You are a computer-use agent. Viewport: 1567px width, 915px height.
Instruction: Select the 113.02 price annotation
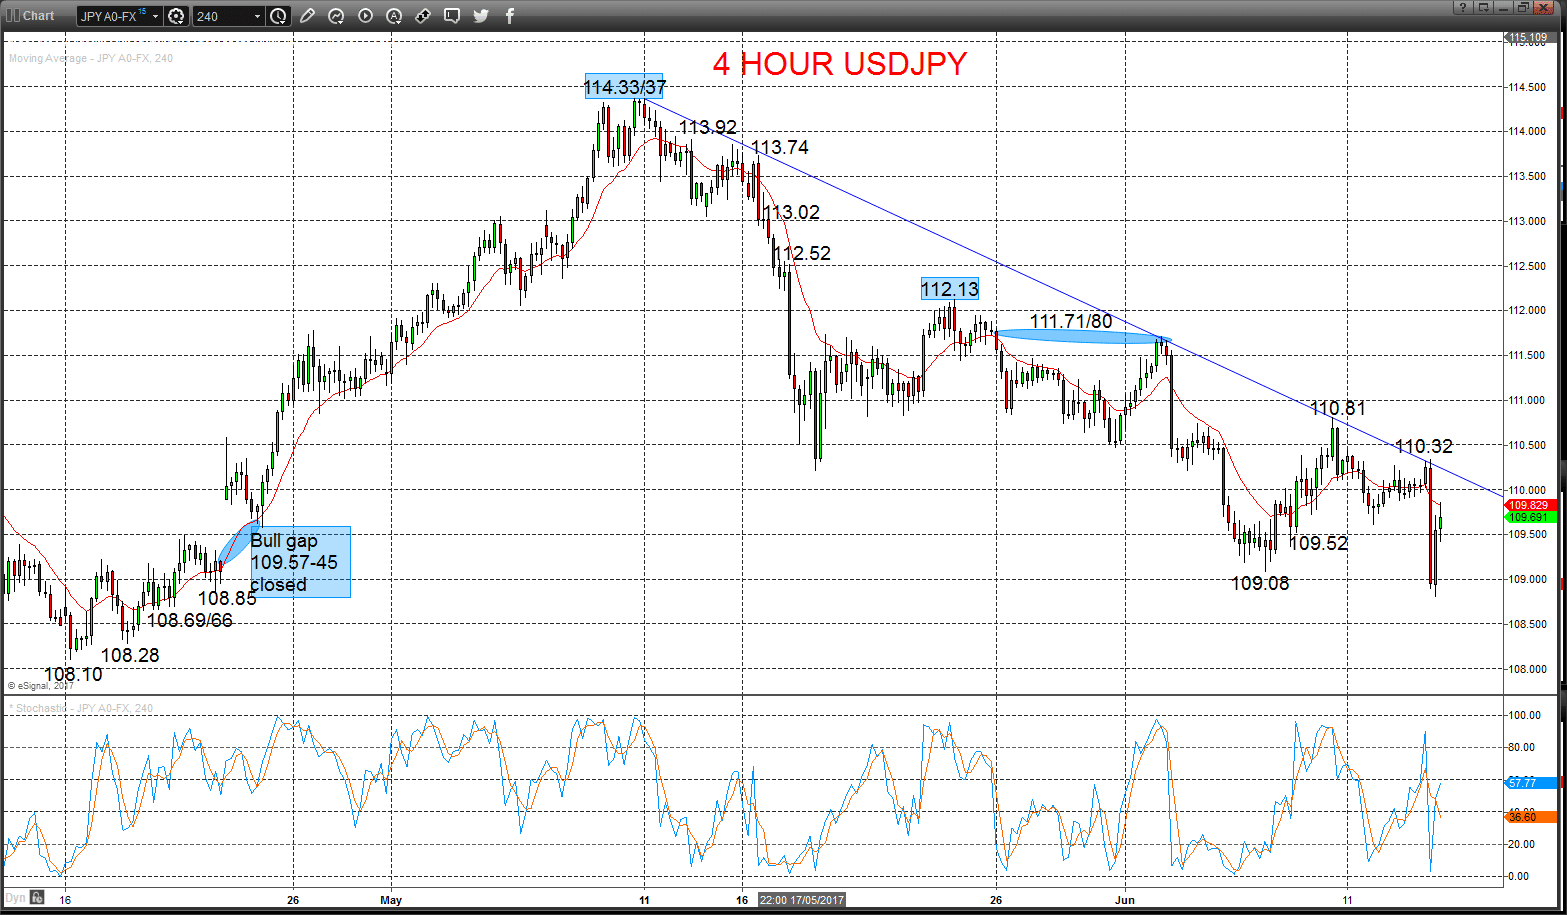point(791,212)
